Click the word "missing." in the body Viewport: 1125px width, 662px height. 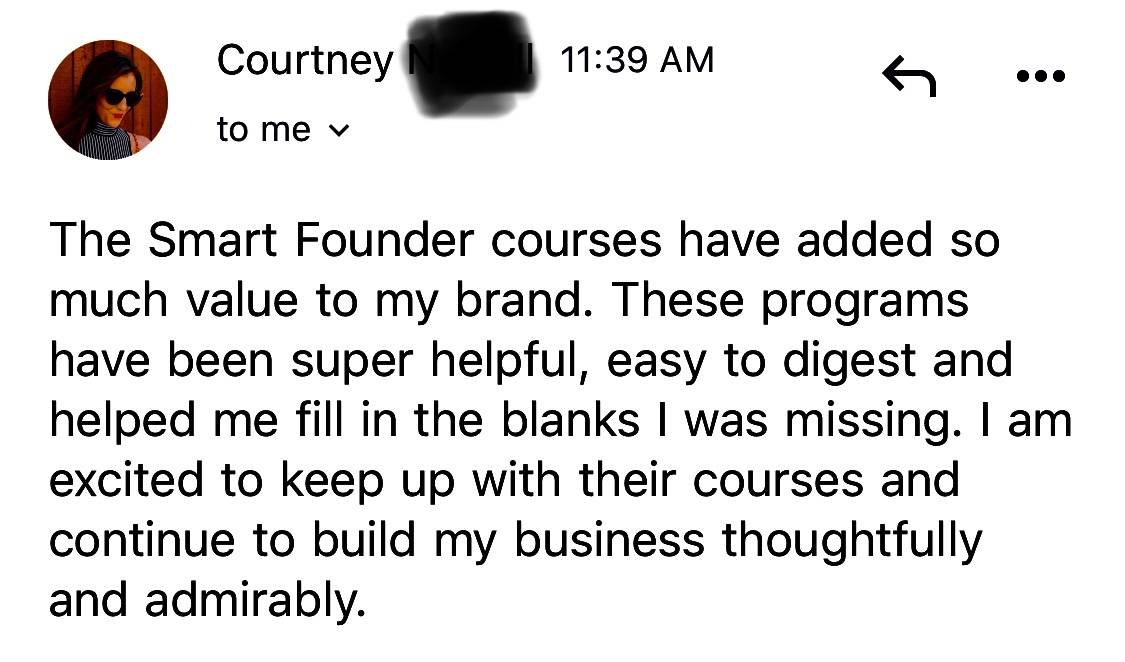(x=873, y=422)
